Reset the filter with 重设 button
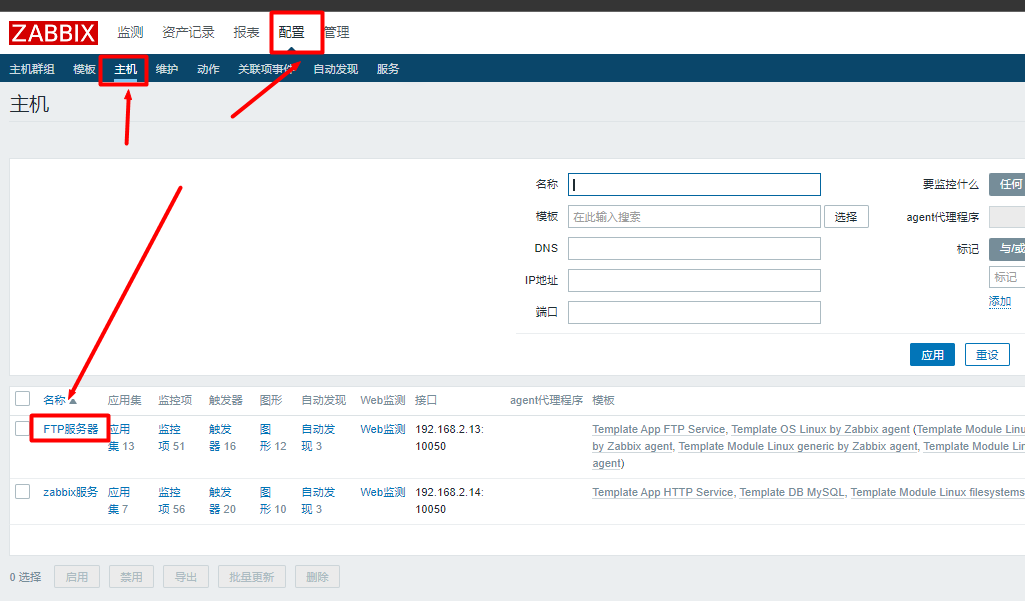Screen dimensions: 1025x601 coord(987,354)
